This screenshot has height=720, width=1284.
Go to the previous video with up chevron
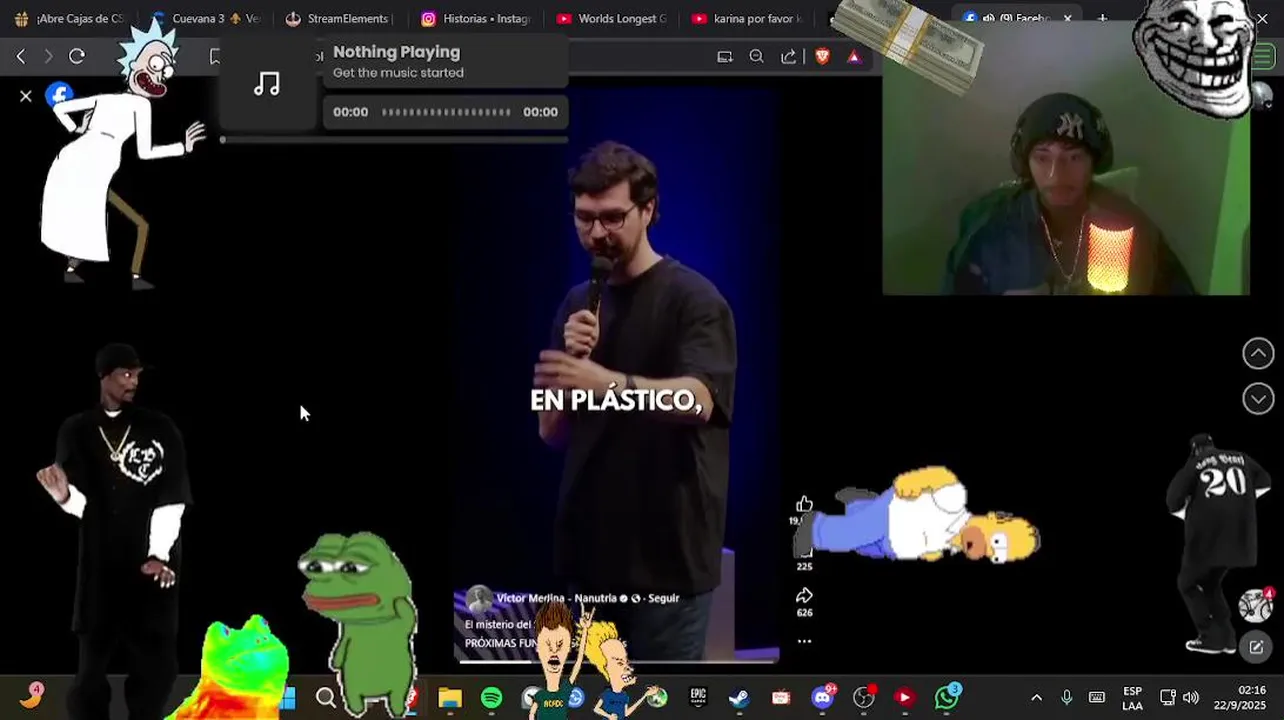coord(1258,353)
